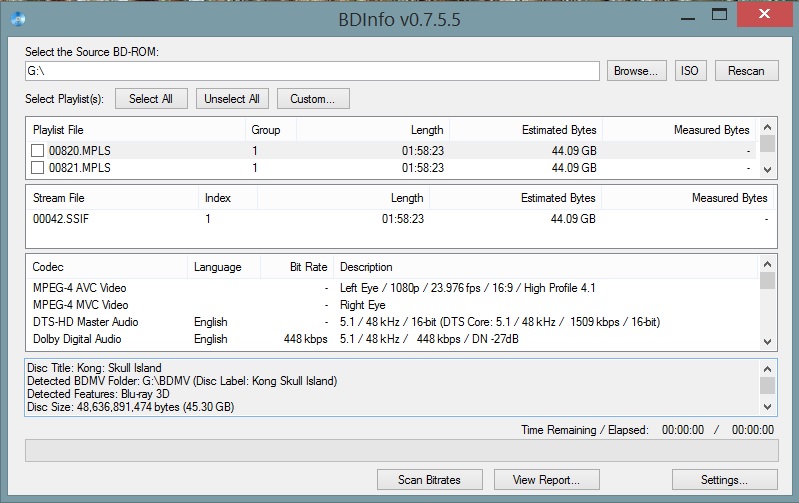Click the Bit Rate column header
The image size is (799, 503).
[x=297, y=267]
